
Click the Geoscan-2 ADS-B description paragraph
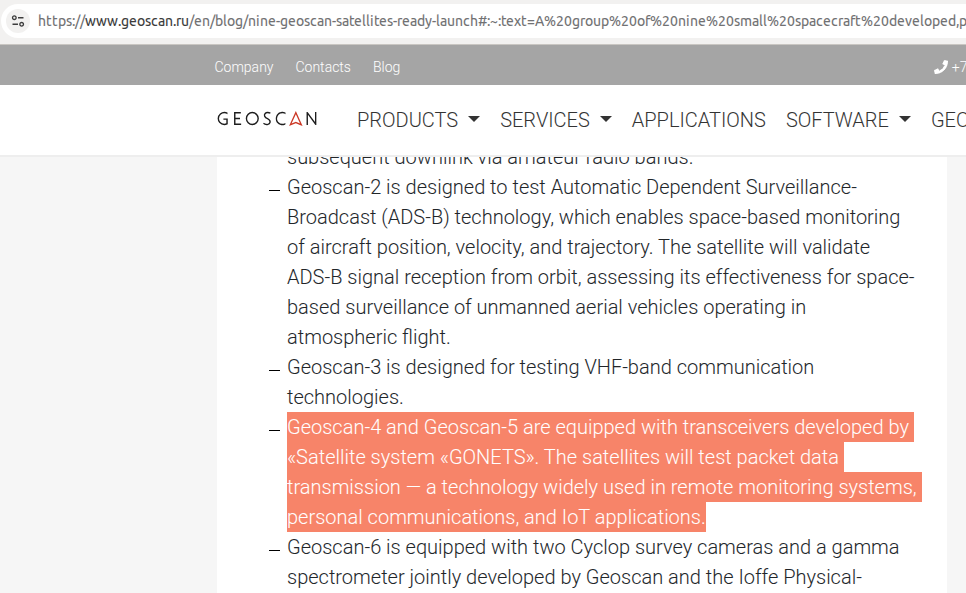tap(601, 262)
